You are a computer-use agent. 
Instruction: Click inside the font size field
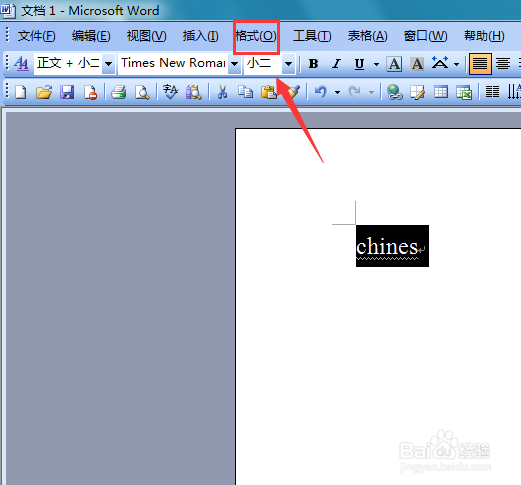[x=263, y=64]
